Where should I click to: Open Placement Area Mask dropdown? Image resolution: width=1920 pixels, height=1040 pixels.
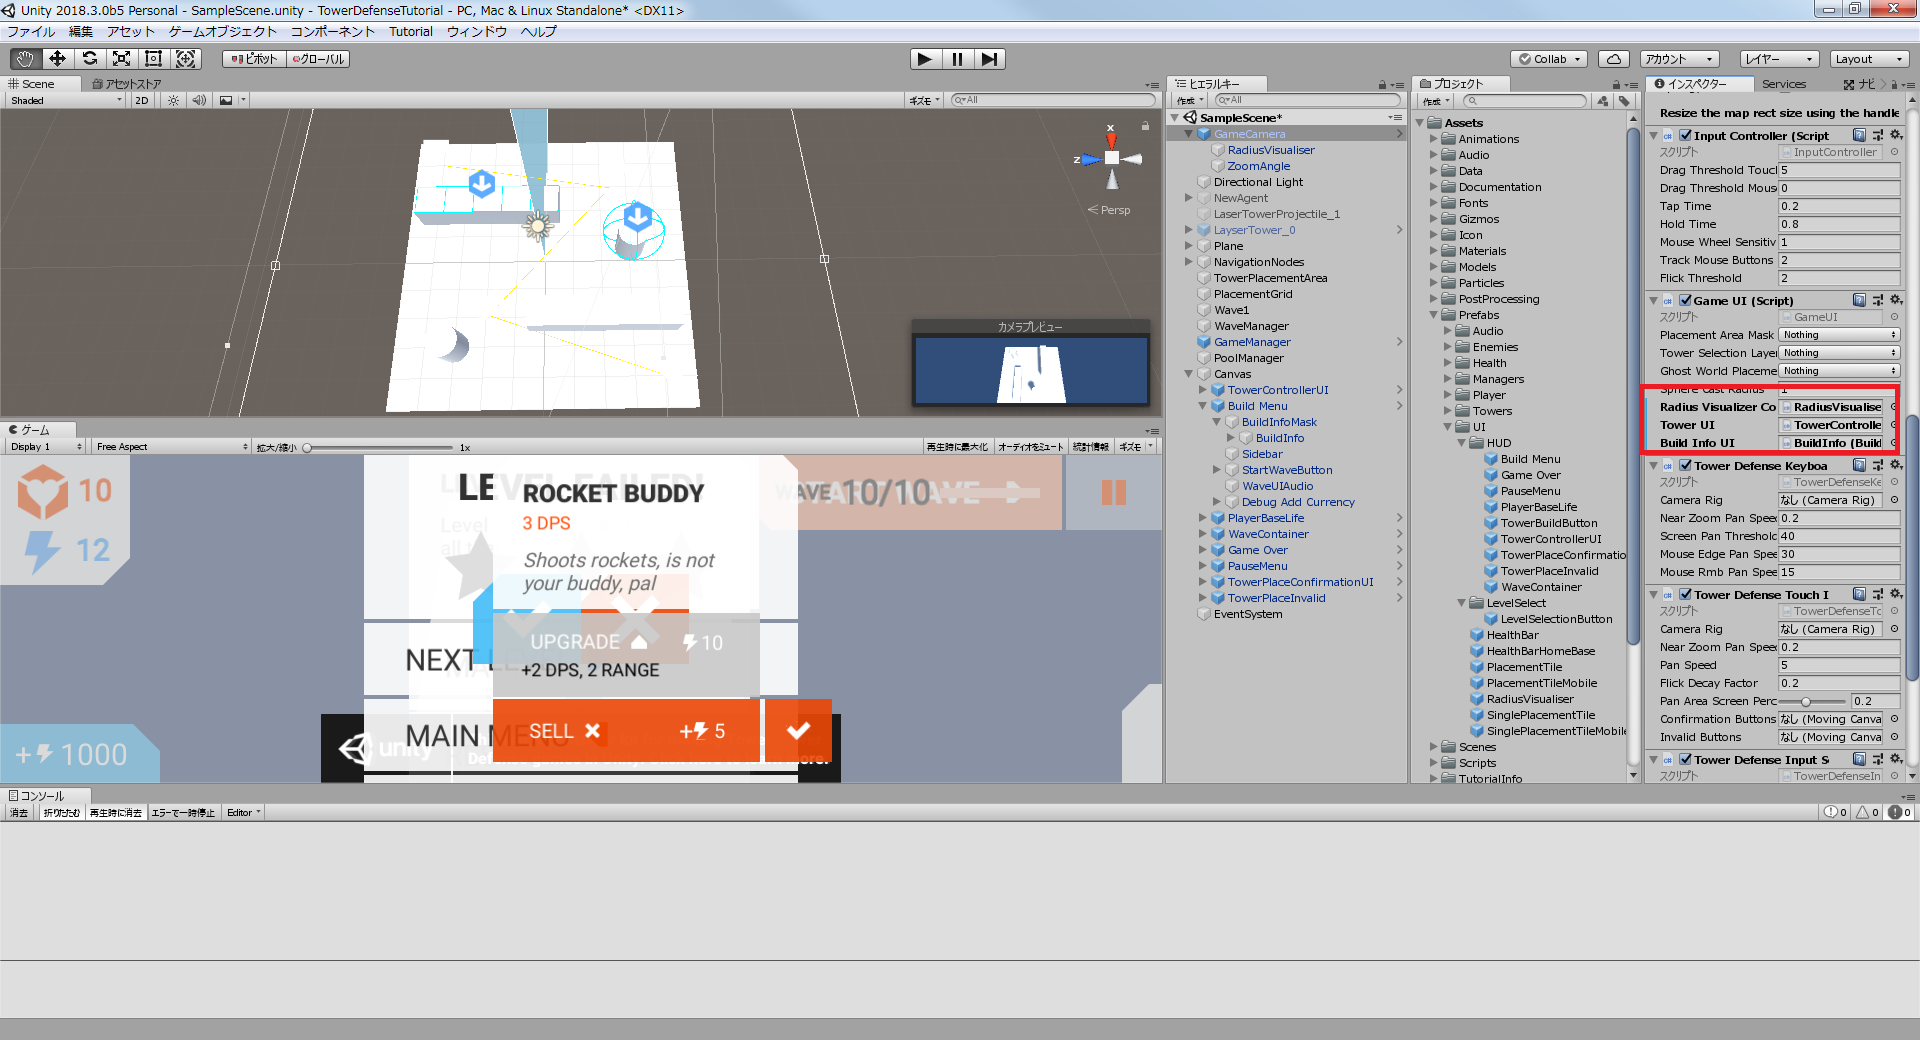[1839, 335]
